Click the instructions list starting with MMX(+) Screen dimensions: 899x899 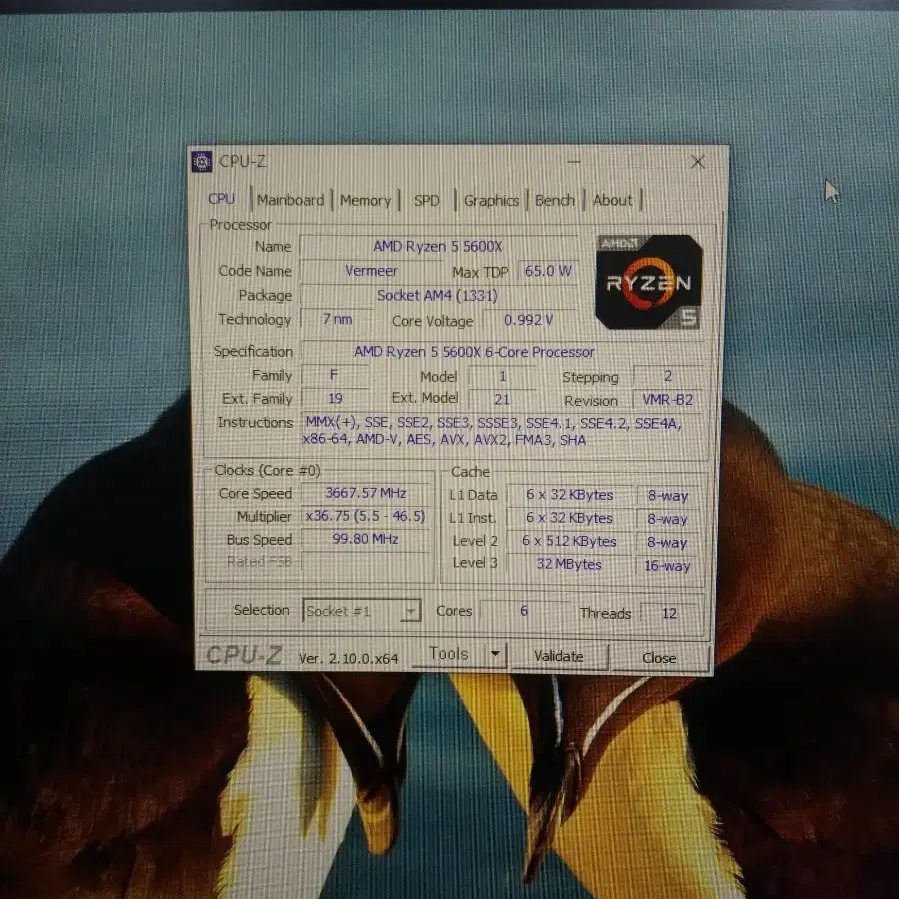coord(493,431)
